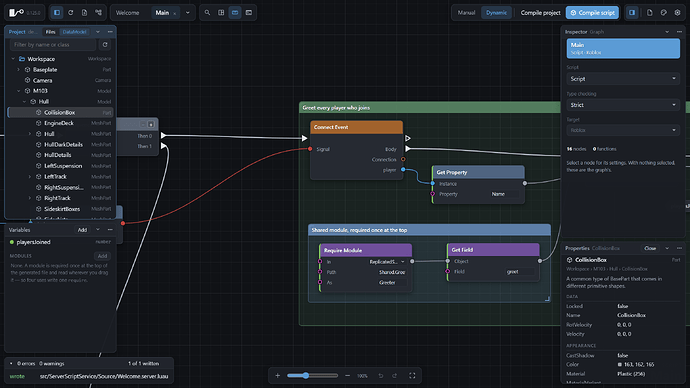690x388 pixels.
Task: Switch to Dynamic compile mode
Action: pyautogui.click(x=496, y=13)
